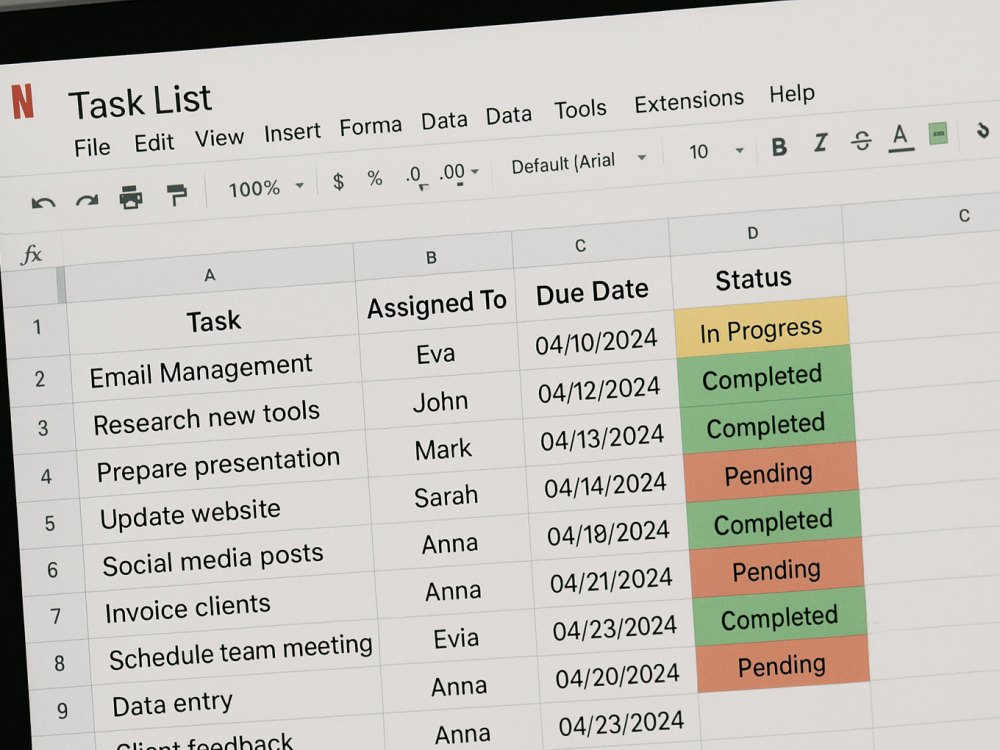
Task: Select the 04/10/2024 due date cell
Action: click(x=596, y=342)
